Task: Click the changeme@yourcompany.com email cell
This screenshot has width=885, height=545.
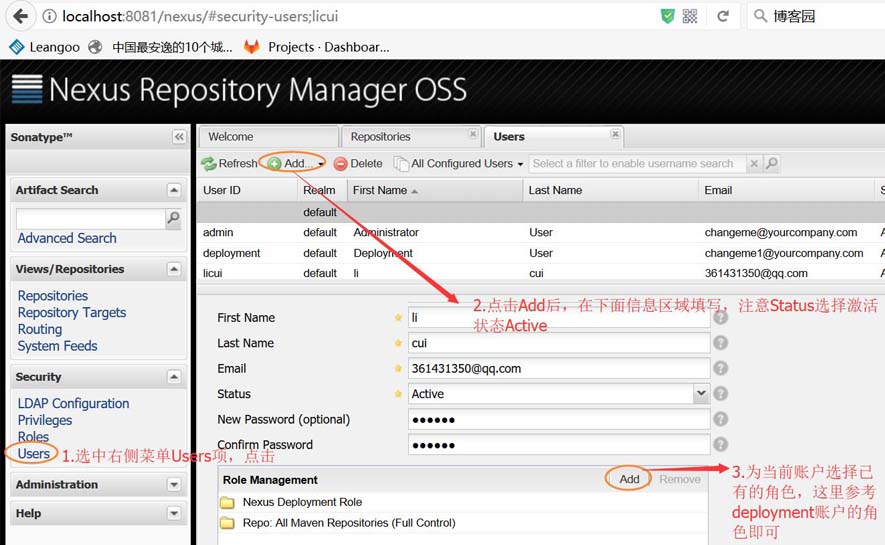Action: point(781,232)
